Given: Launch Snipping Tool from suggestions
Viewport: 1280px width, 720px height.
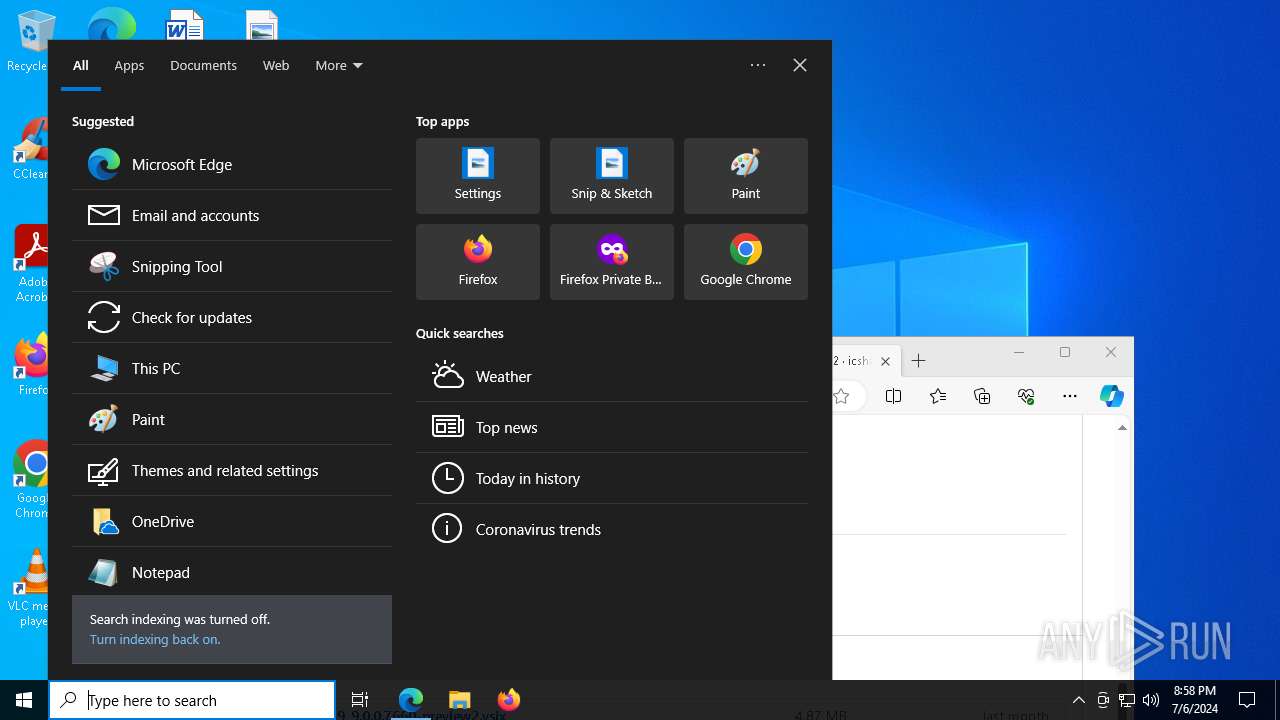Looking at the screenshot, I should click(x=232, y=266).
